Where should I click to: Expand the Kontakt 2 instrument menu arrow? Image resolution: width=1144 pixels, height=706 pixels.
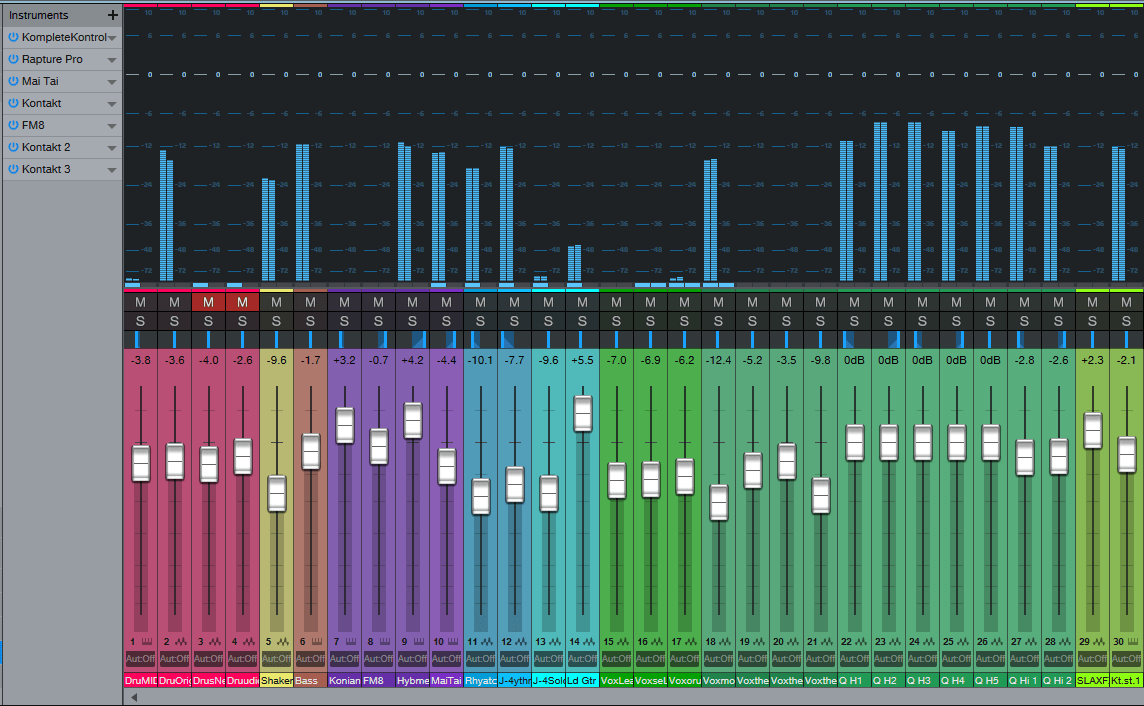(x=112, y=148)
